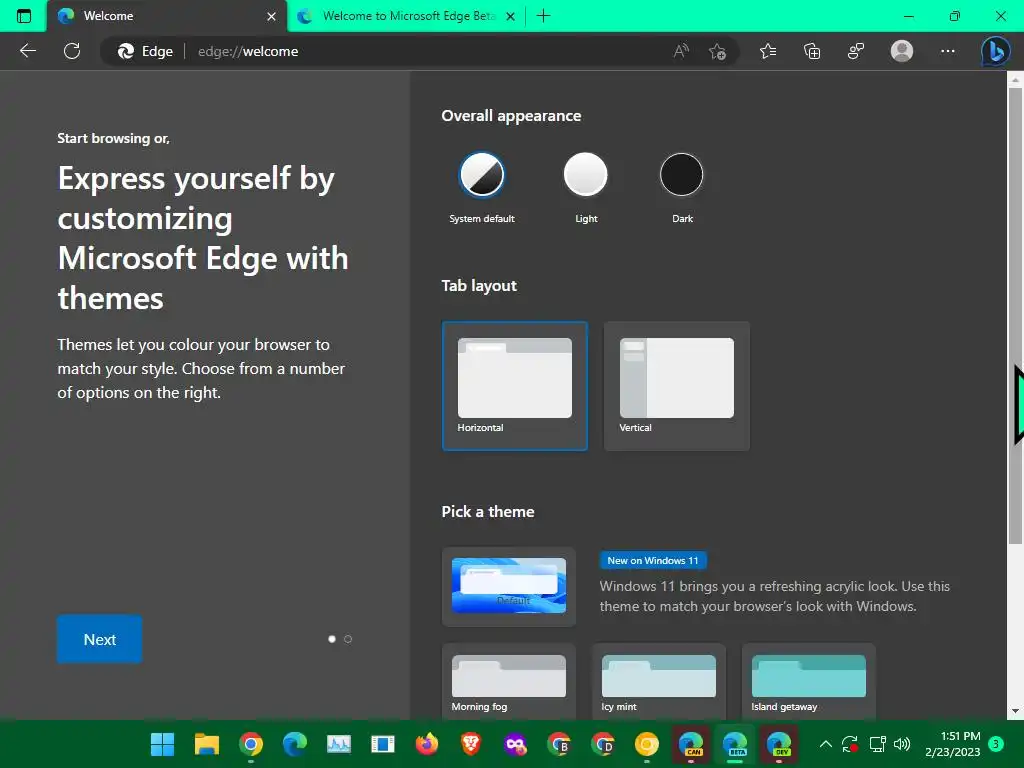Click the Next button
1024x768 pixels.
click(x=99, y=639)
